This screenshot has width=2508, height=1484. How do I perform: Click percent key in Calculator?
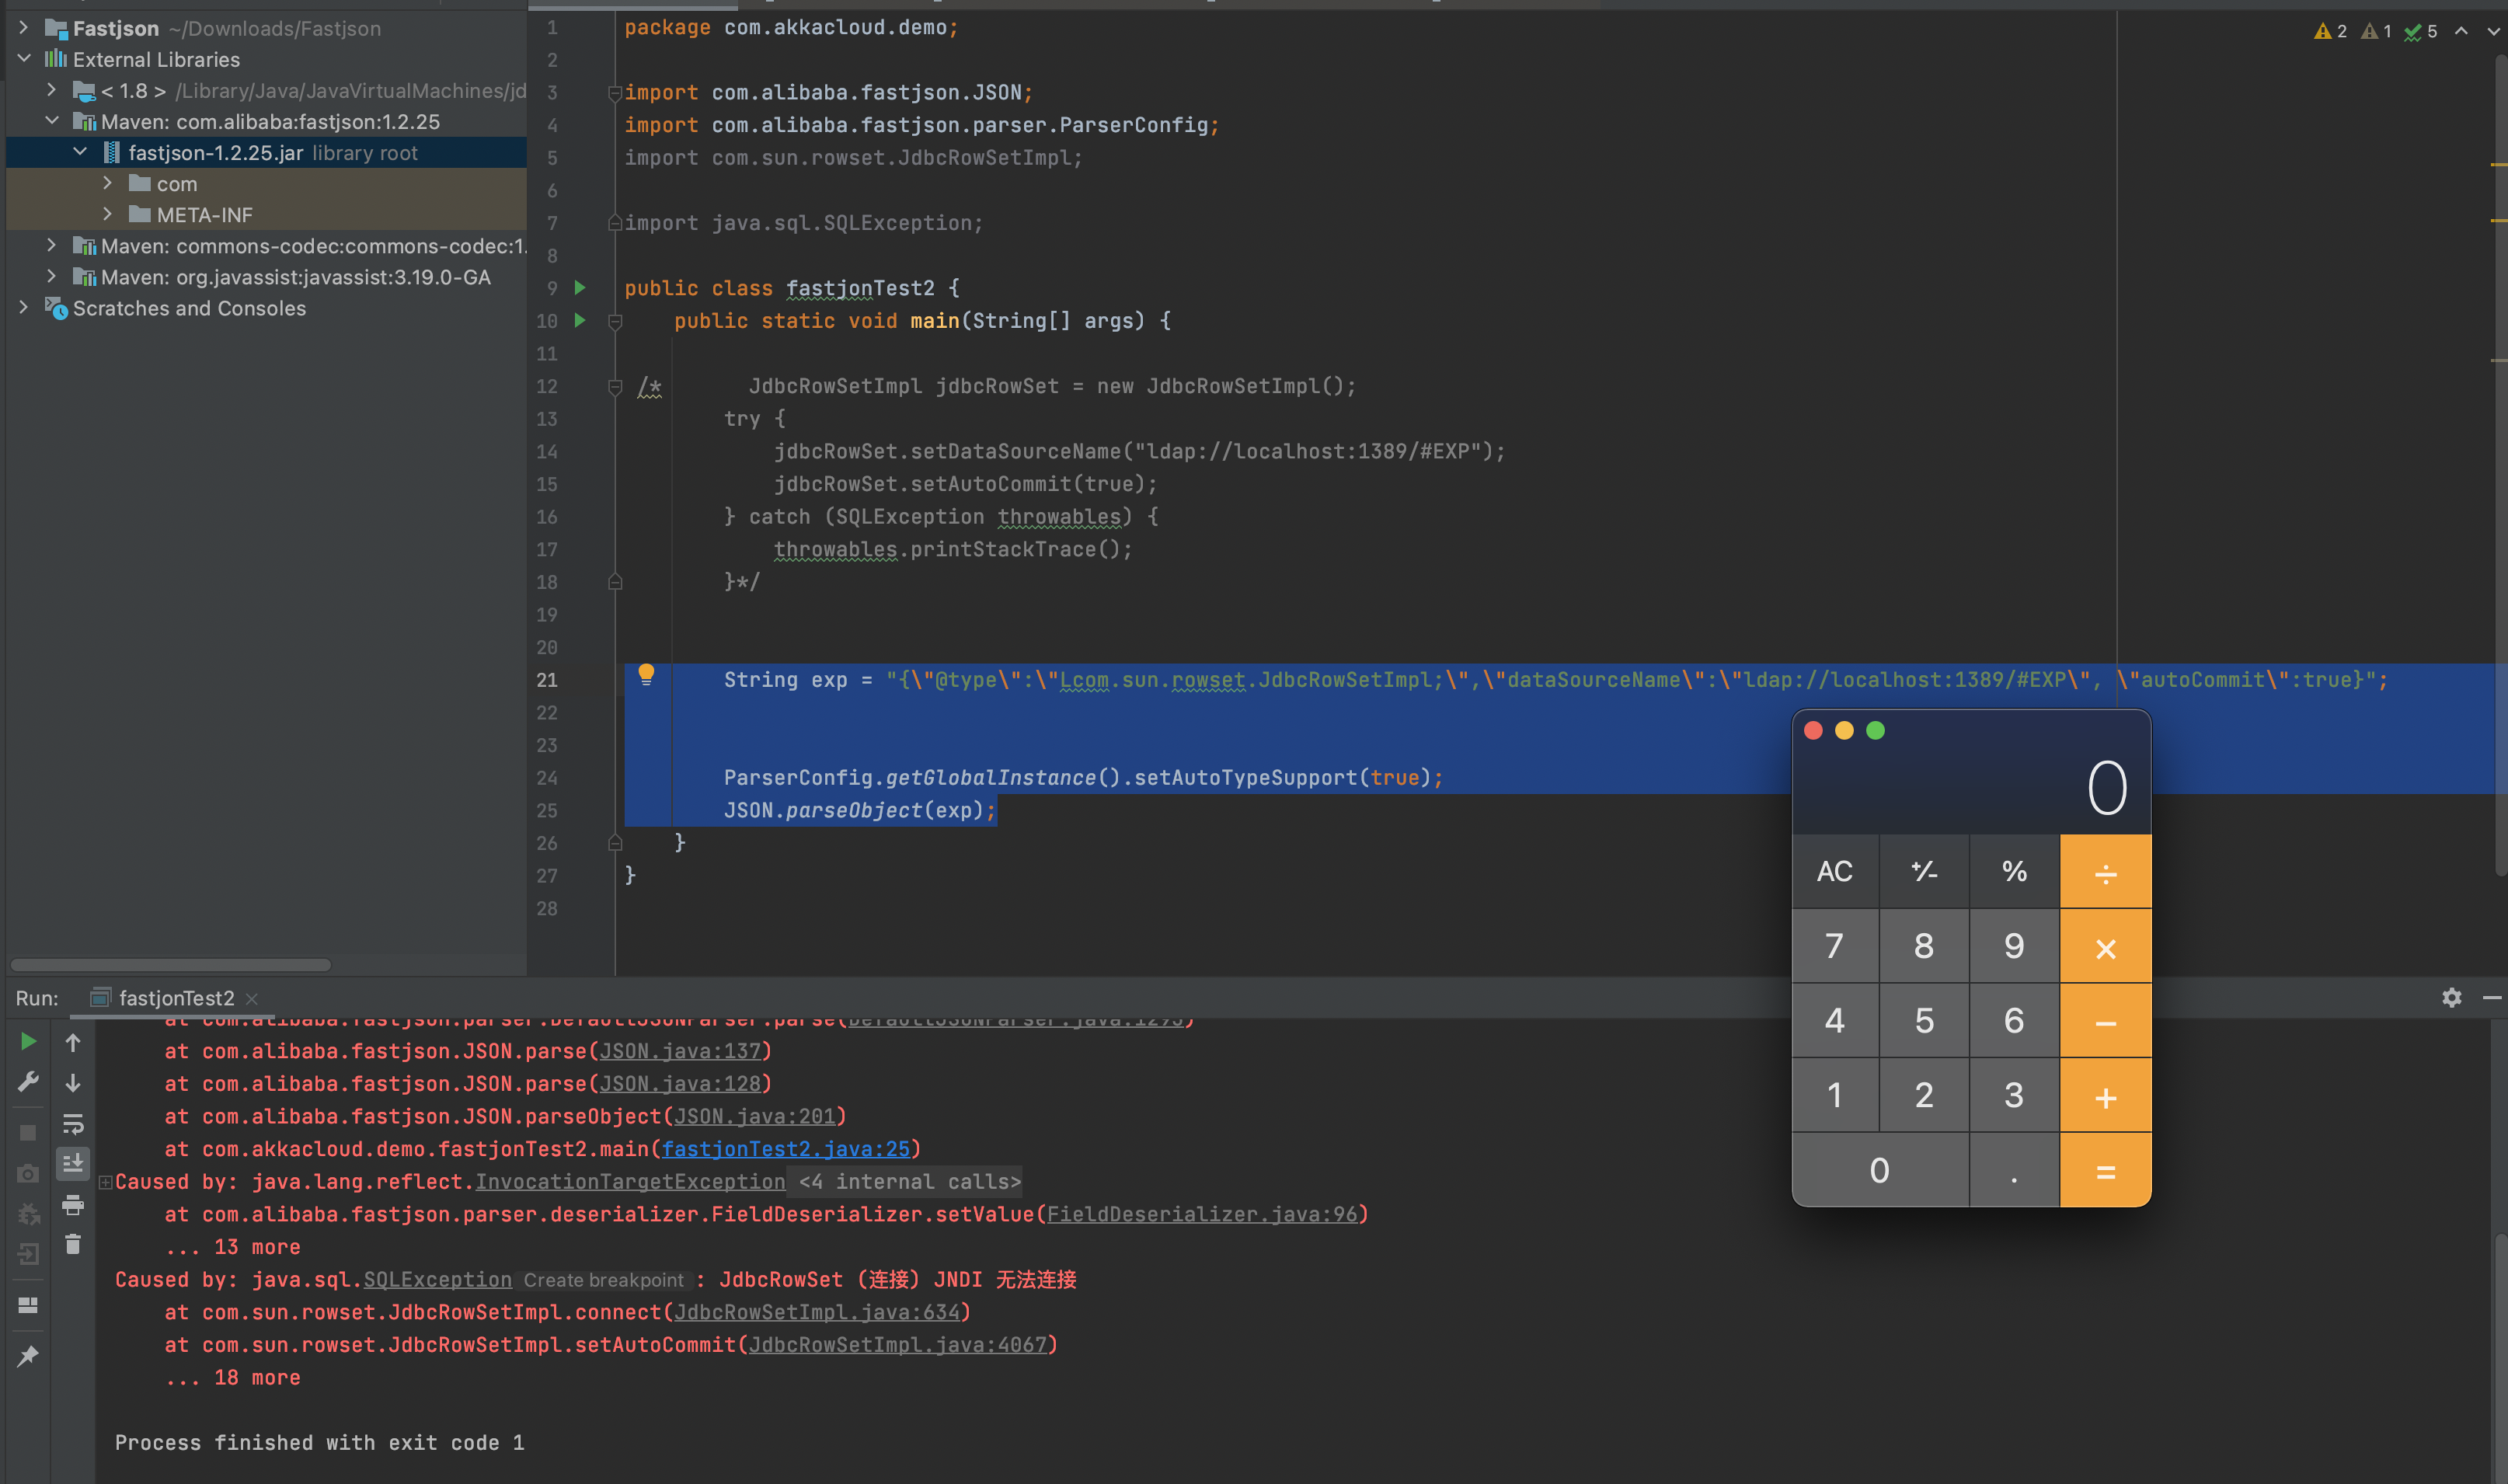coord(2014,871)
